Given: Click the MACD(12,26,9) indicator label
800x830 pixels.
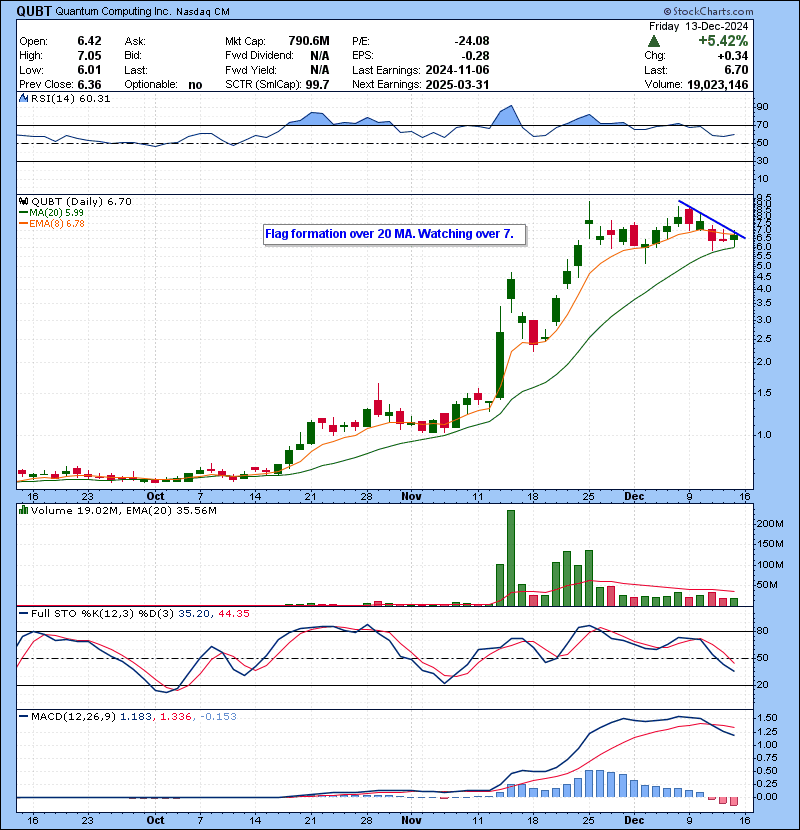Looking at the screenshot, I should coord(73,717).
